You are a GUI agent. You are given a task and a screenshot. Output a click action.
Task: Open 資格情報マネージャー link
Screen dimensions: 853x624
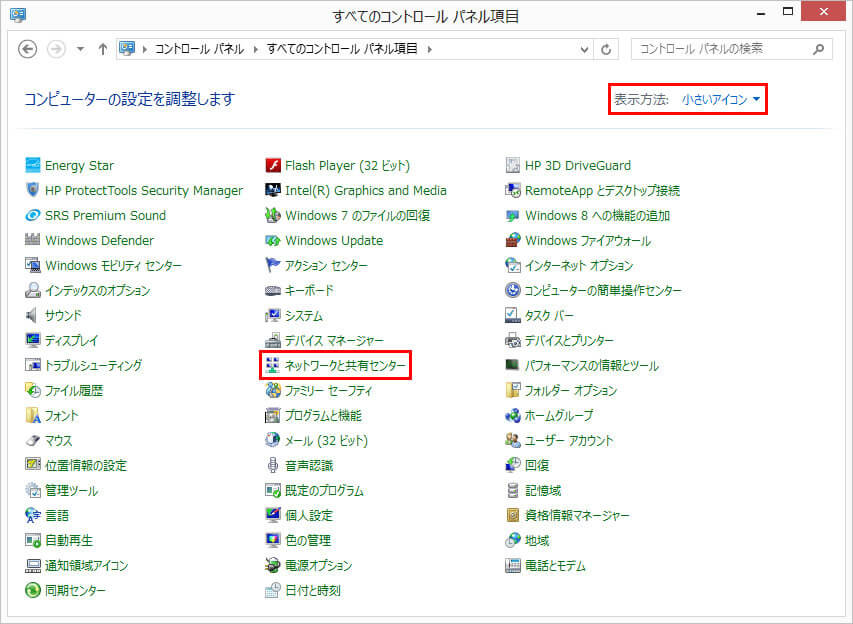point(577,515)
